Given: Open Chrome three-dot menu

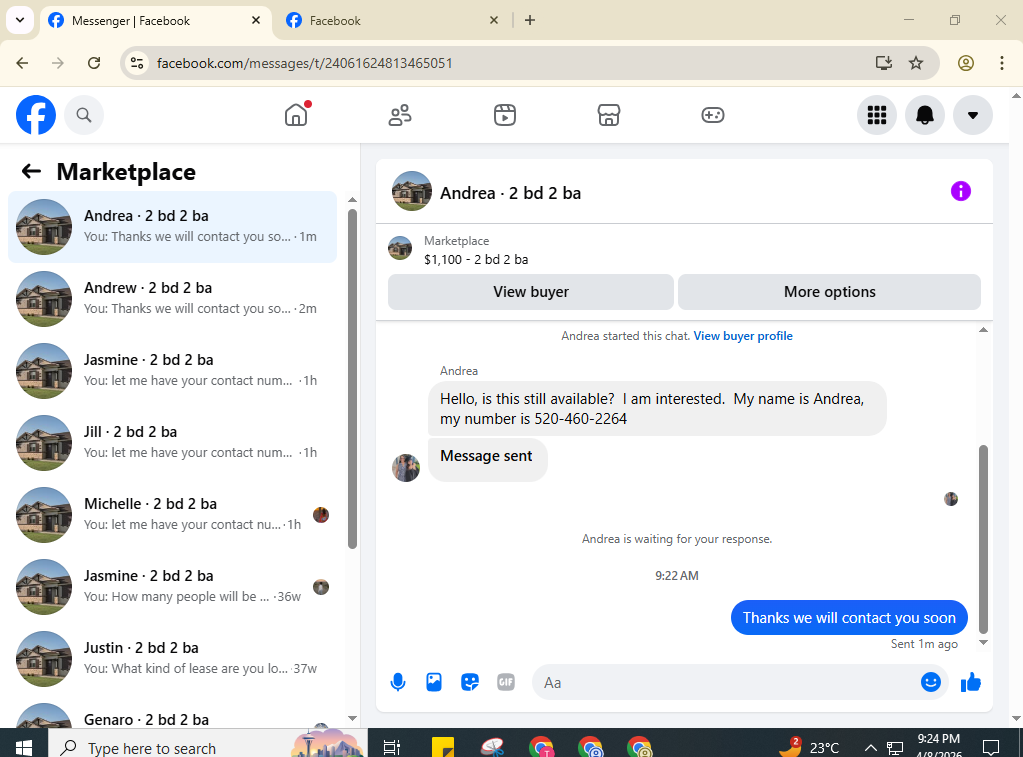Looking at the screenshot, I should (1001, 63).
